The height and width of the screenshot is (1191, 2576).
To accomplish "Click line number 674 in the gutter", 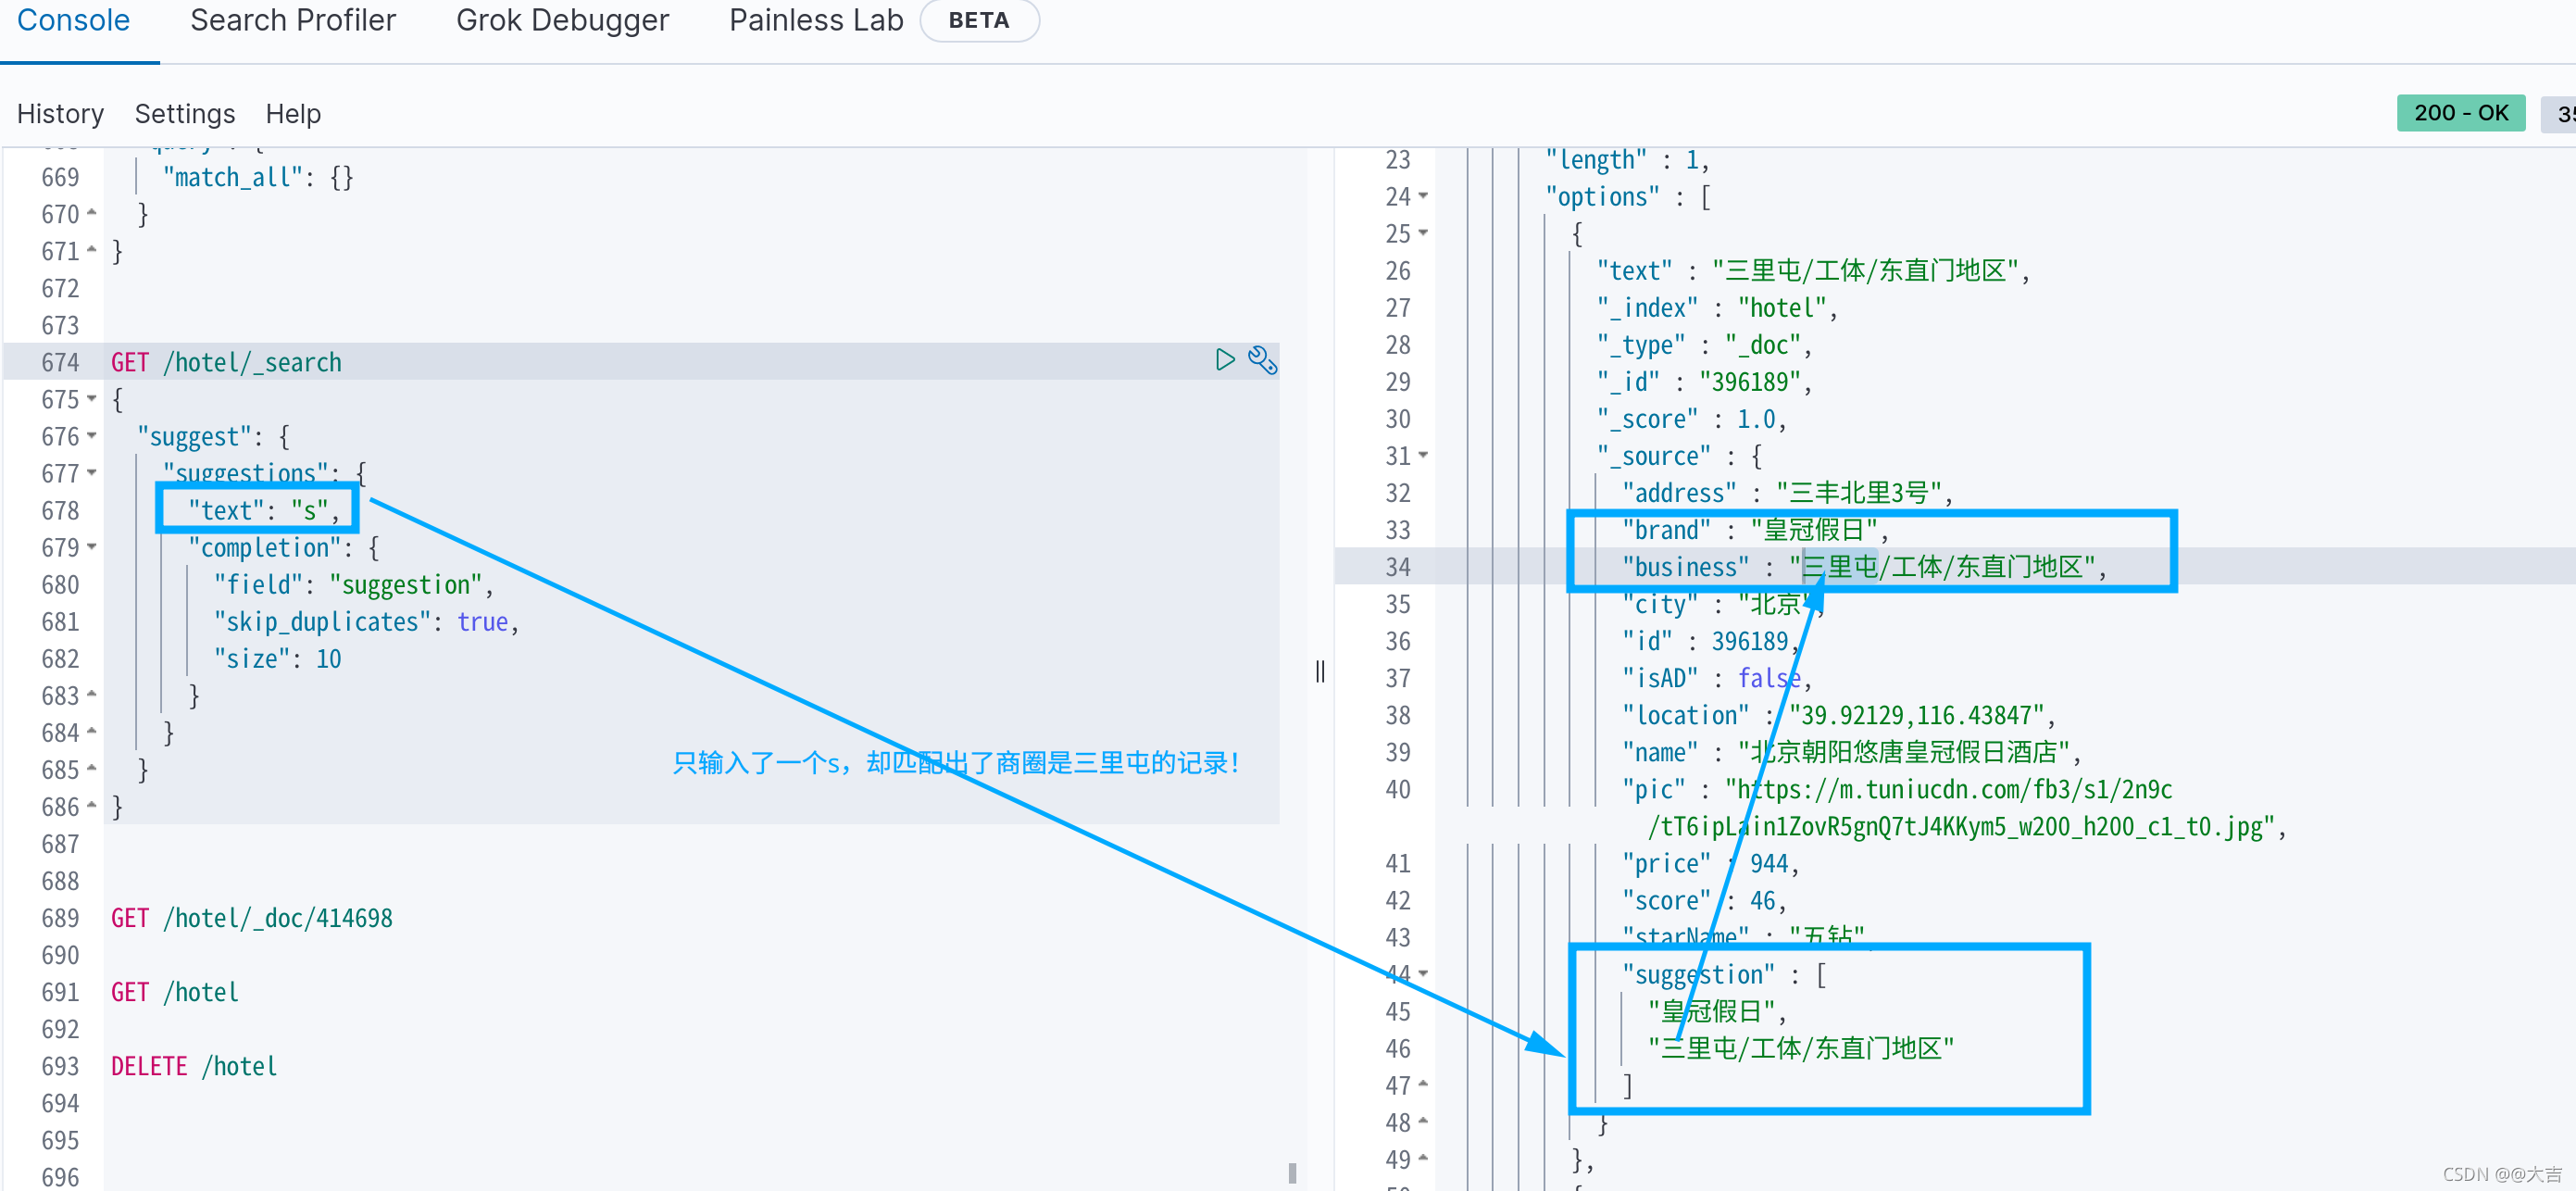I will [60, 362].
